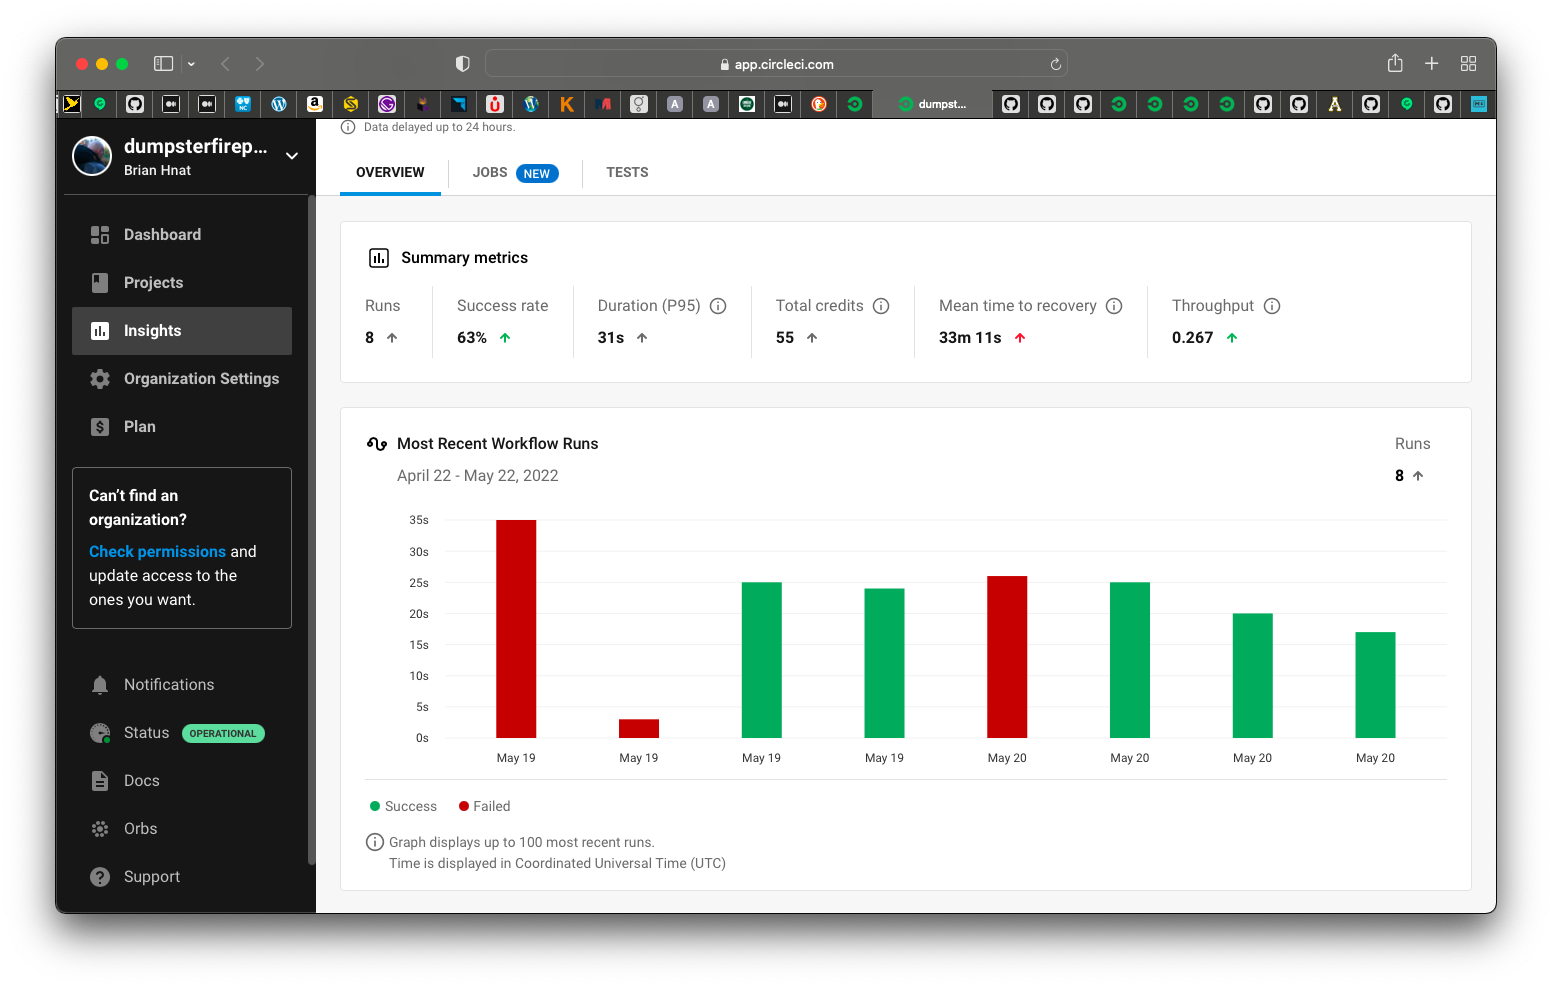The height and width of the screenshot is (987, 1552).
Task: Switch to the OVERVIEW tab
Action: point(390,173)
